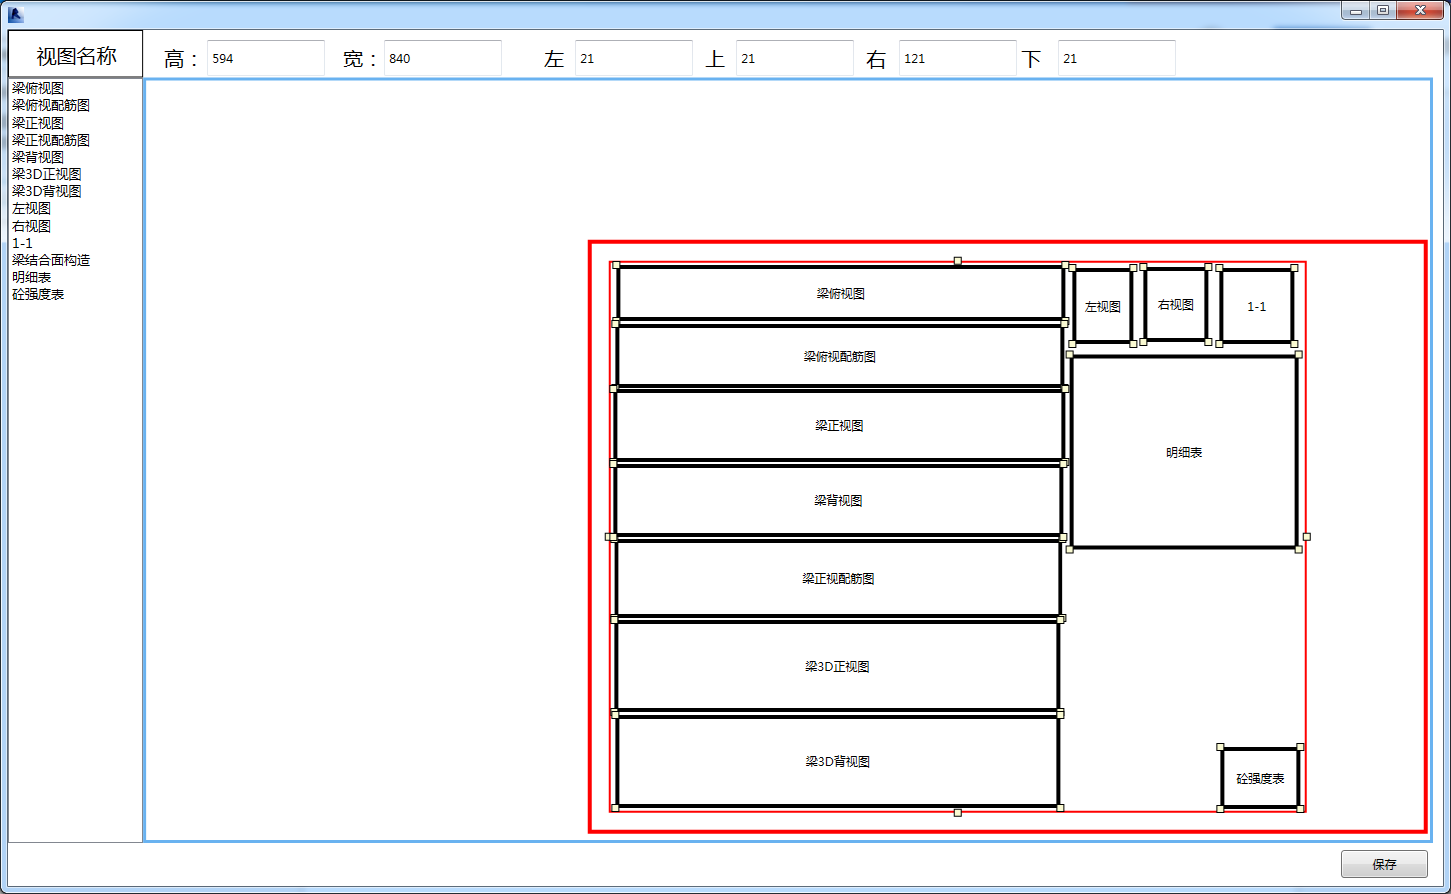Click the 下 margin input field
Viewport: 1451px width, 894px height.
coord(1117,58)
